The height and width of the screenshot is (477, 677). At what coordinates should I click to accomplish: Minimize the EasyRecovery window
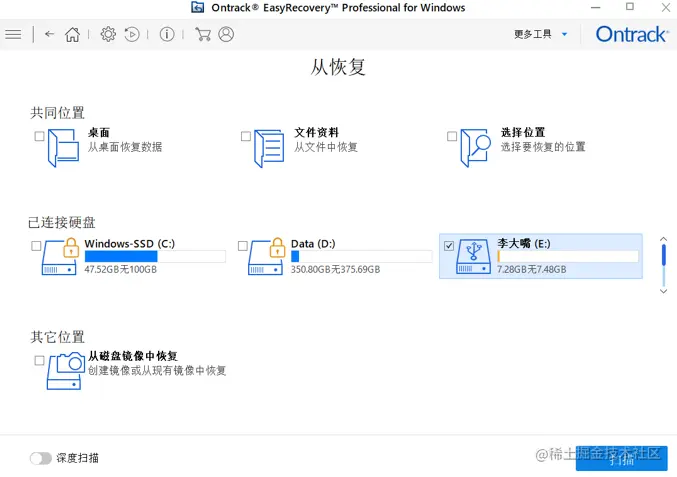click(x=596, y=7)
